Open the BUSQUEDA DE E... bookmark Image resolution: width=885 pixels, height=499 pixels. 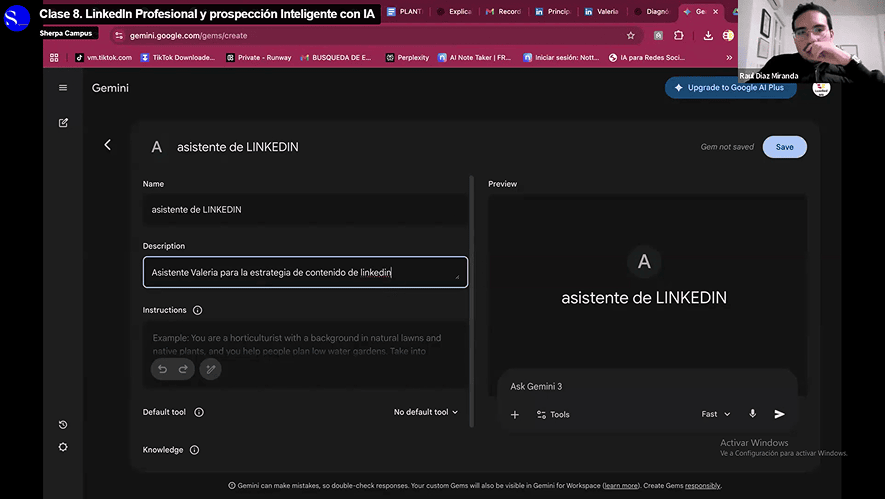pos(336,58)
